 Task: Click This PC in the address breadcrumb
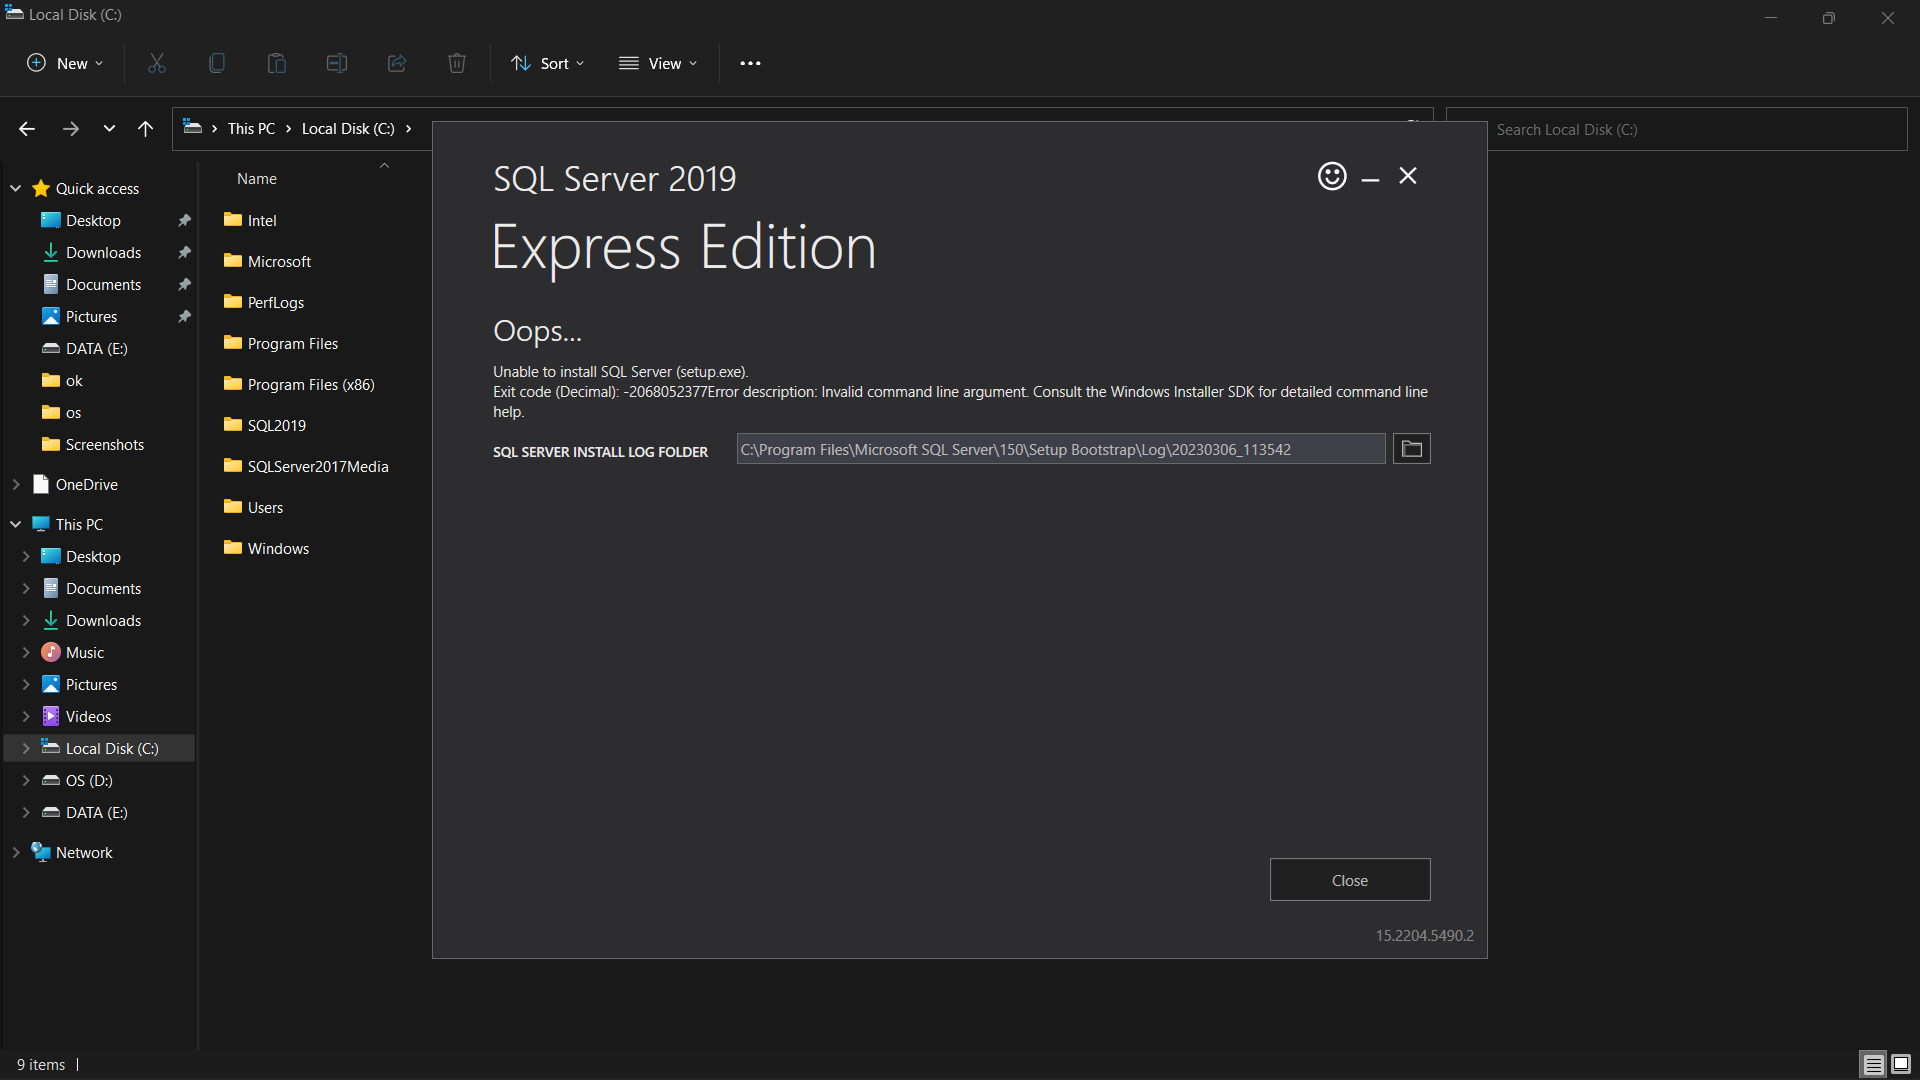pyautogui.click(x=251, y=129)
